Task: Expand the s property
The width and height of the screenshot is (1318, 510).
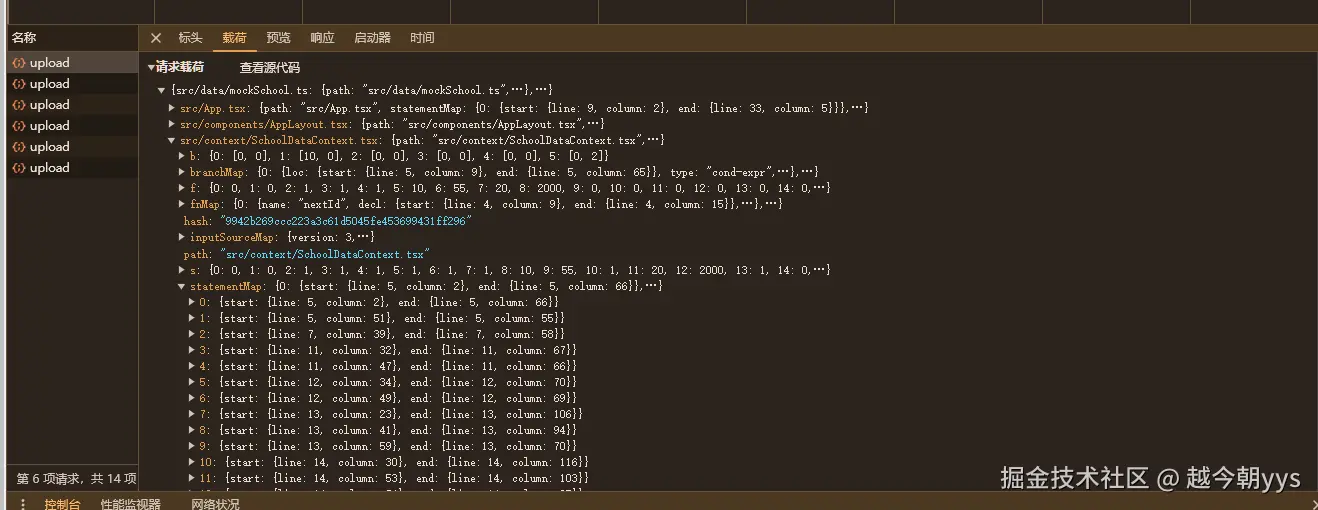Action: [x=182, y=270]
